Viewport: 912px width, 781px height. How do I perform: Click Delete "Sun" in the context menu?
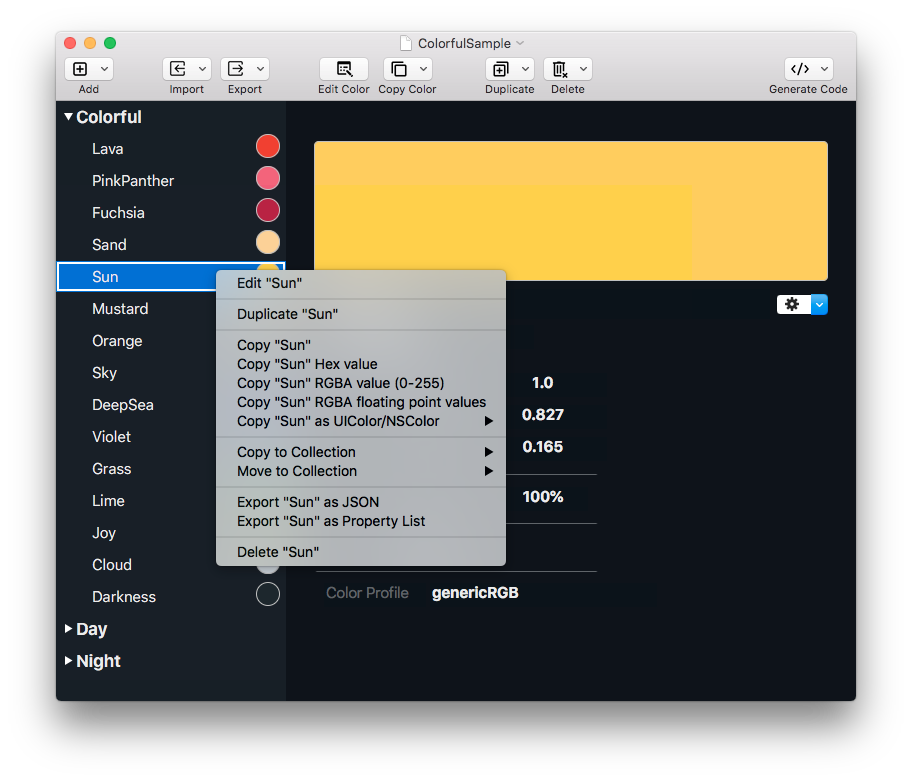click(279, 551)
